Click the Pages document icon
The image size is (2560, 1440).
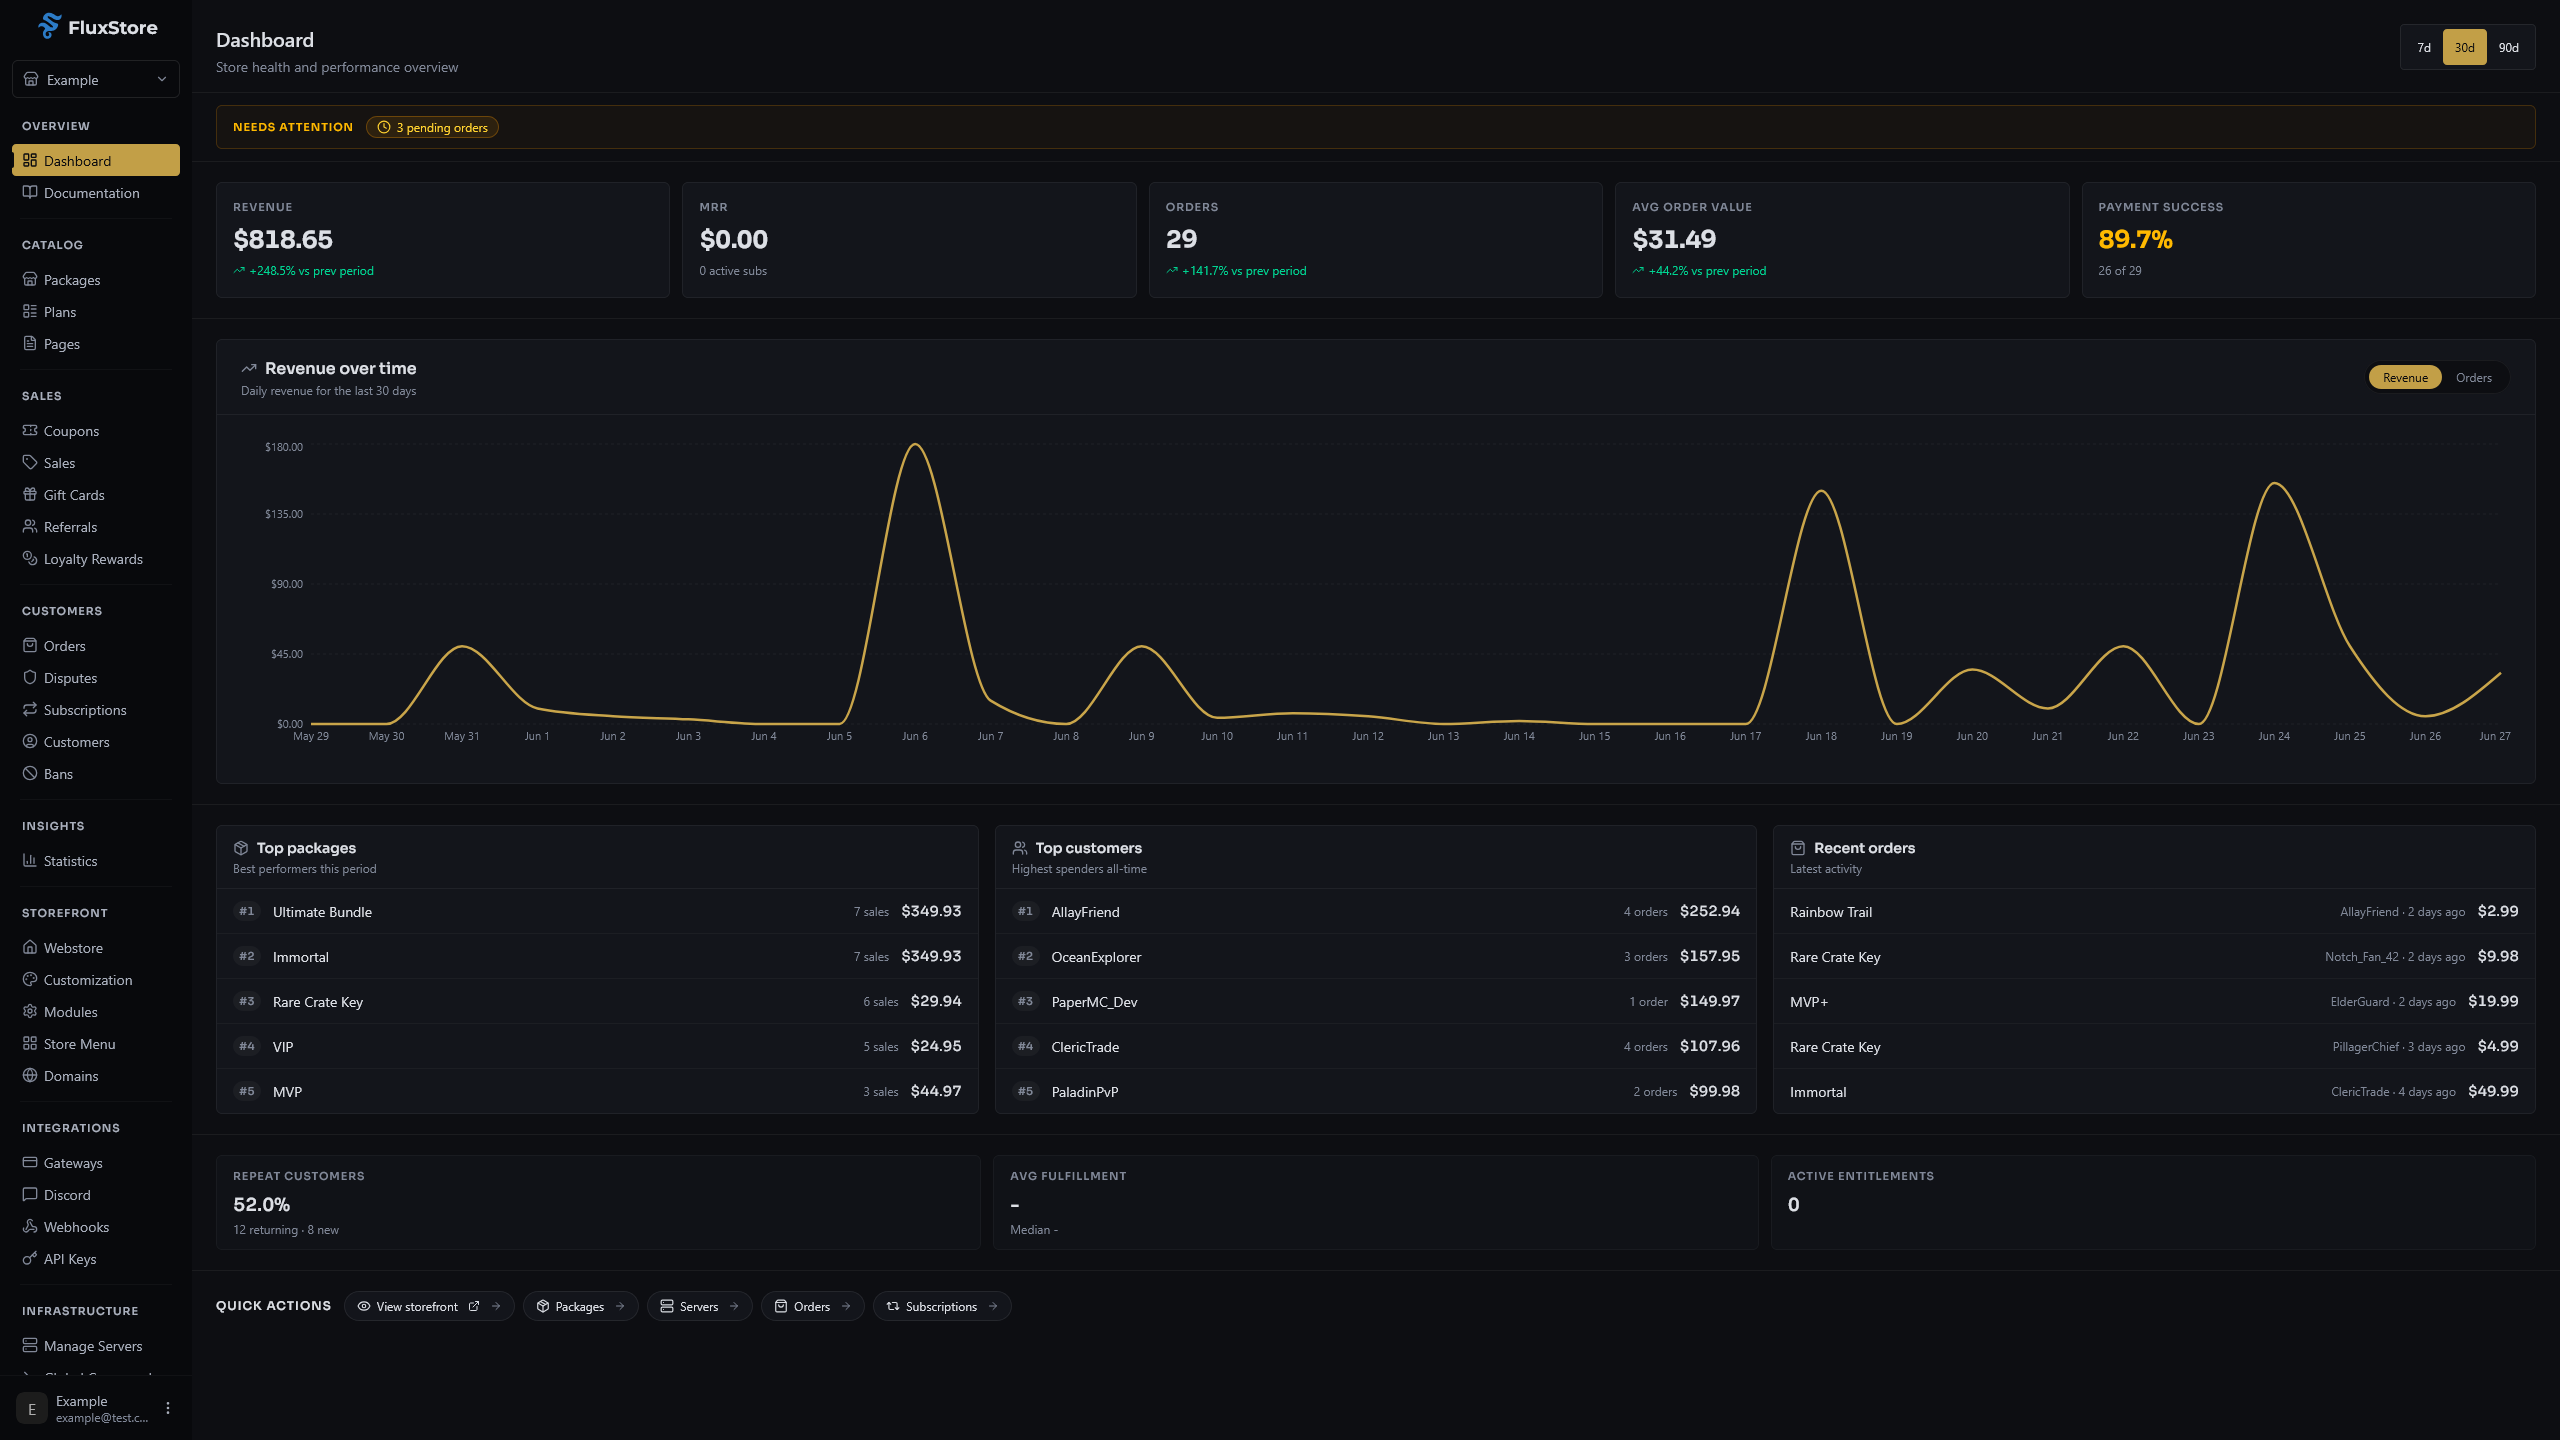pos(30,344)
